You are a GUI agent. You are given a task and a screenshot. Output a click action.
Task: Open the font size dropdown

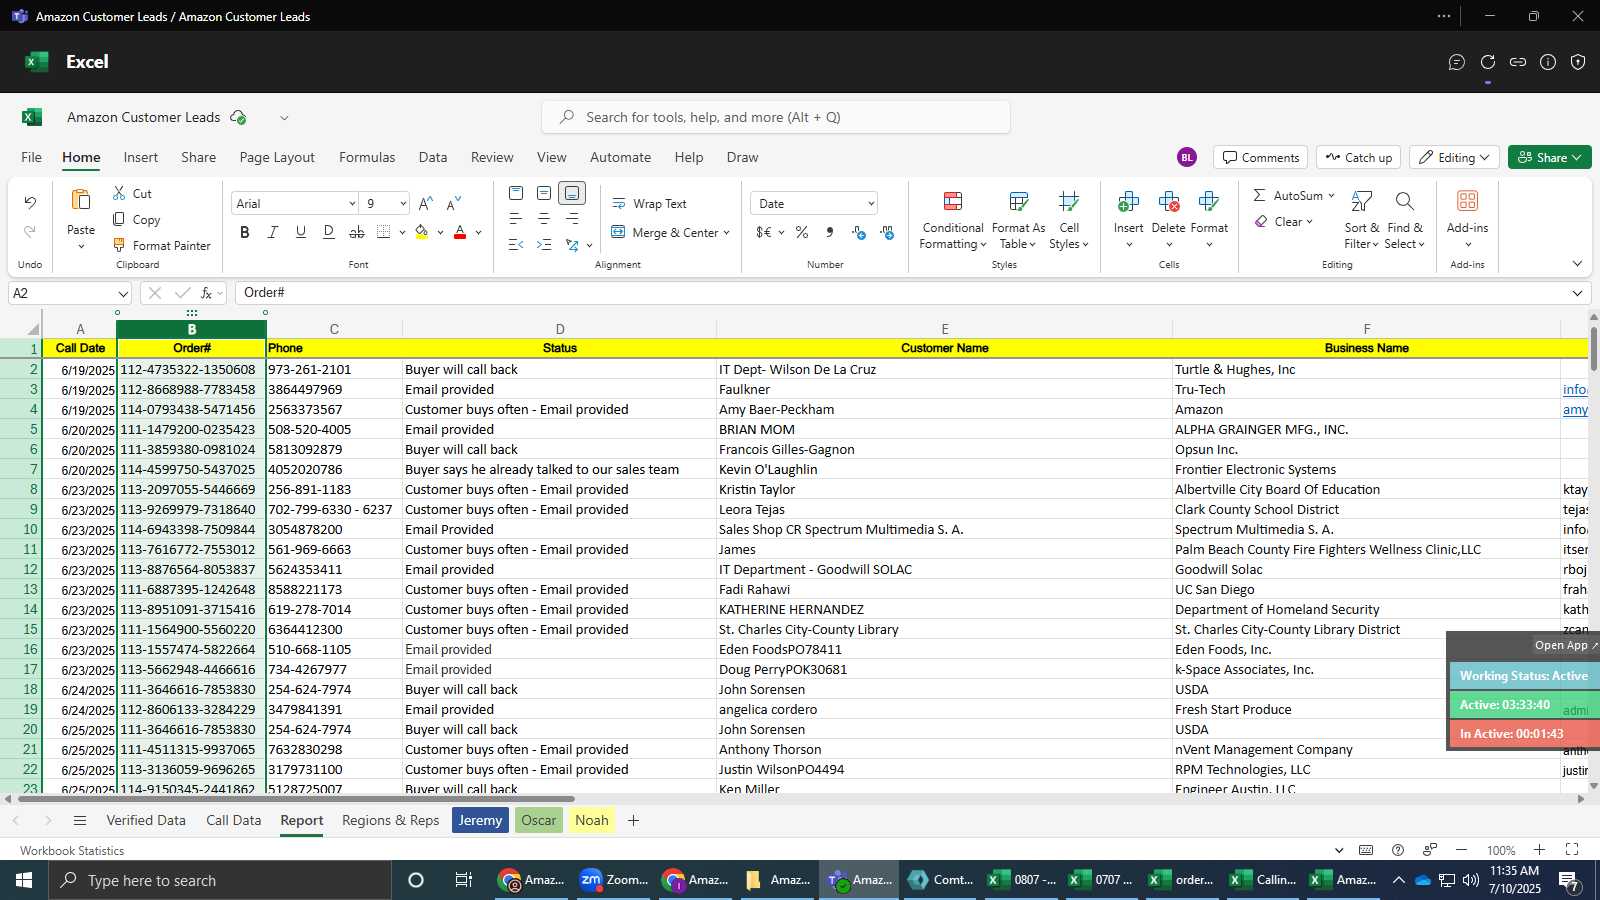pyautogui.click(x=403, y=203)
